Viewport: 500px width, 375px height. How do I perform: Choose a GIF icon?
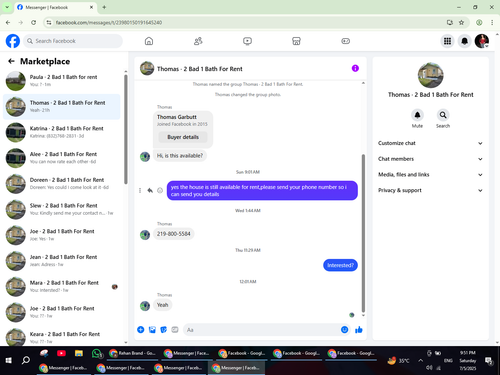[175, 330]
